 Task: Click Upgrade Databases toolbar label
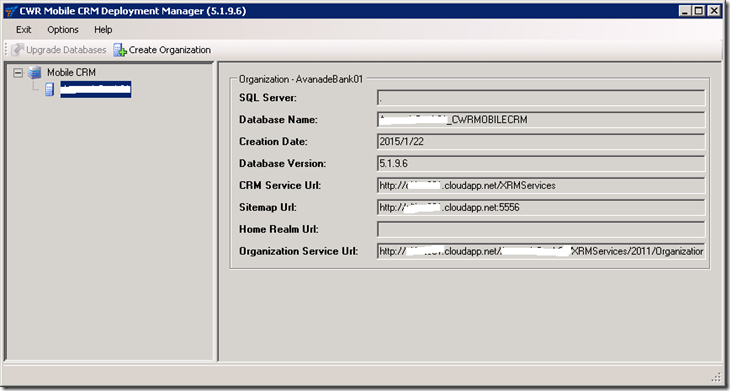pyautogui.click(x=66, y=50)
